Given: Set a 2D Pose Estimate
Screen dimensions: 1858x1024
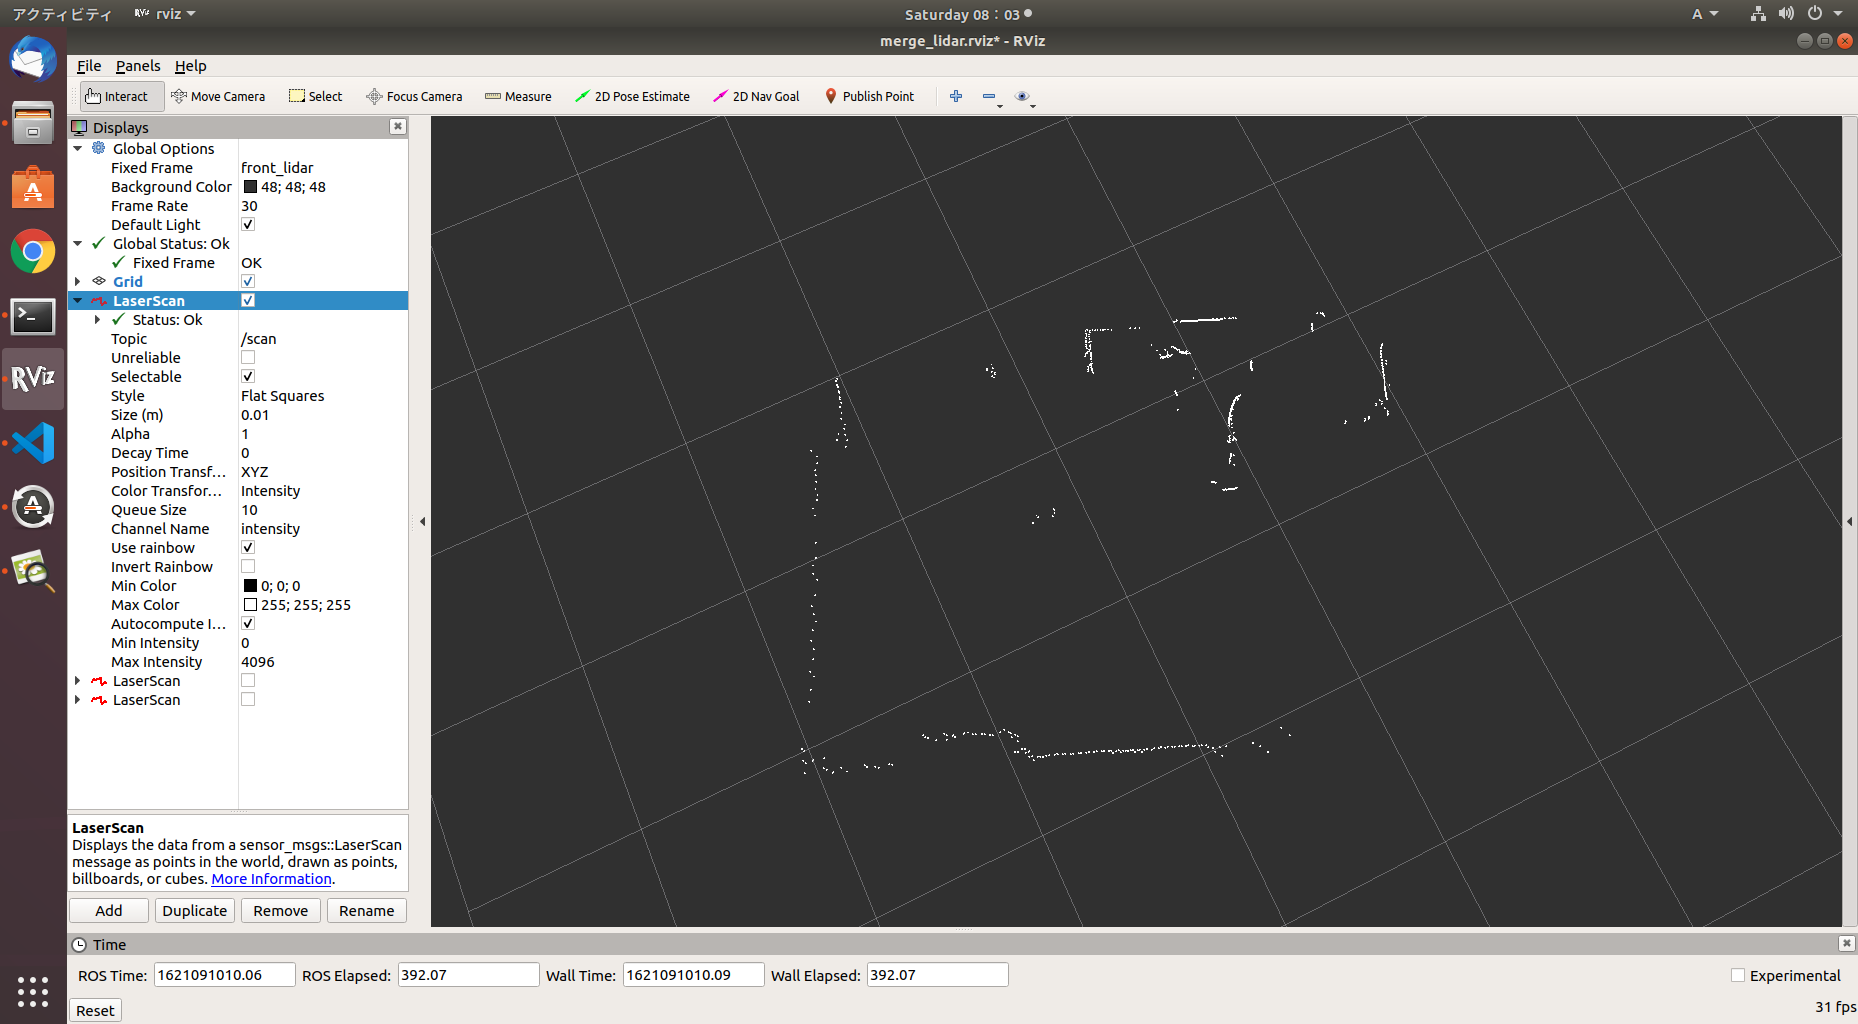Looking at the screenshot, I should (632, 96).
